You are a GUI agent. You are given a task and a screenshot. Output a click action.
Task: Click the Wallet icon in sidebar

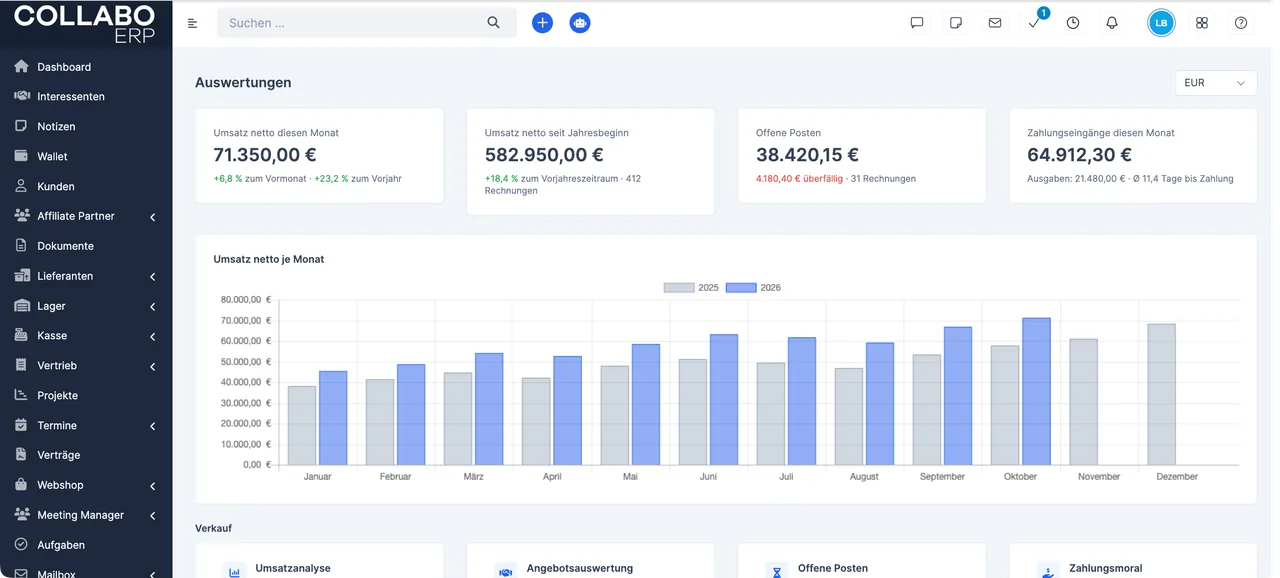point(21,156)
